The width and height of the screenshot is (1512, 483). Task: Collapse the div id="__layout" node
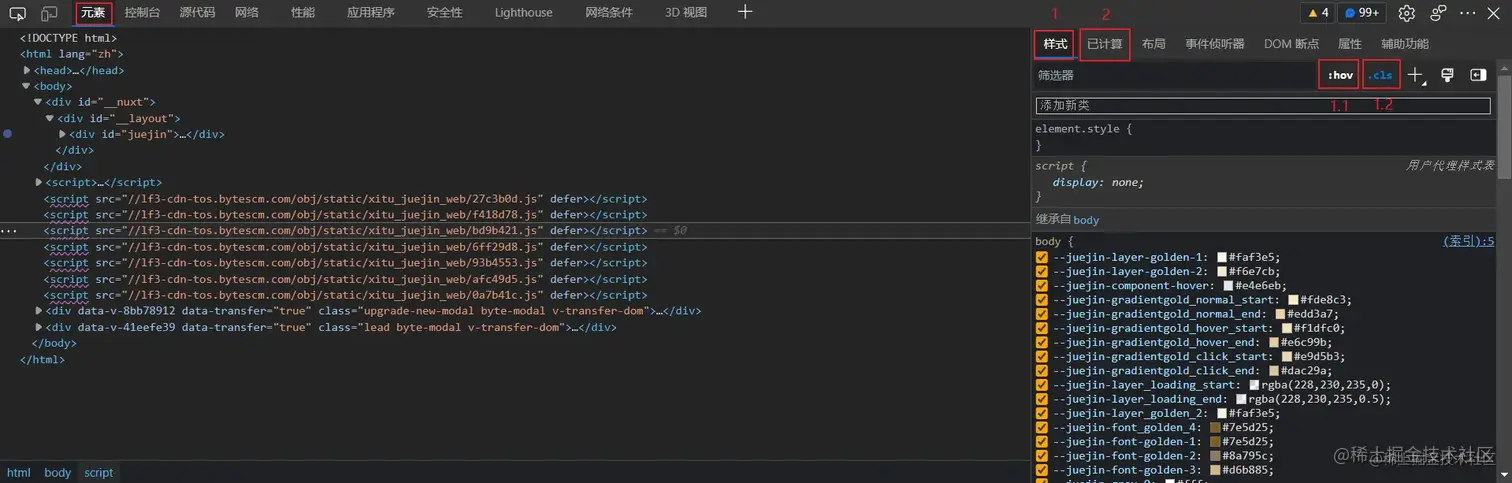click(50, 118)
